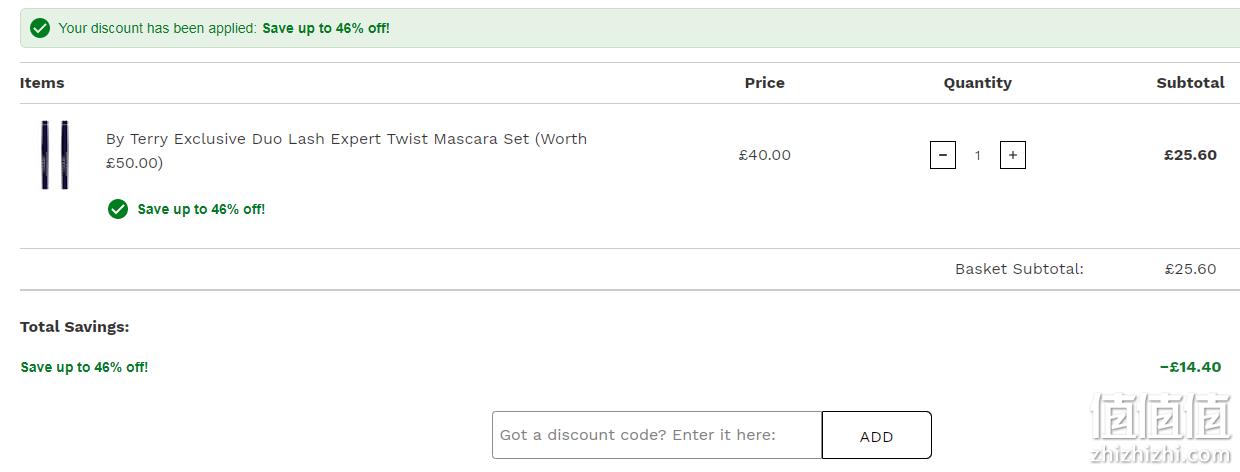Image resolution: width=1240 pixels, height=472 pixels.
Task: Click the quantity value field
Action: click(978, 155)
